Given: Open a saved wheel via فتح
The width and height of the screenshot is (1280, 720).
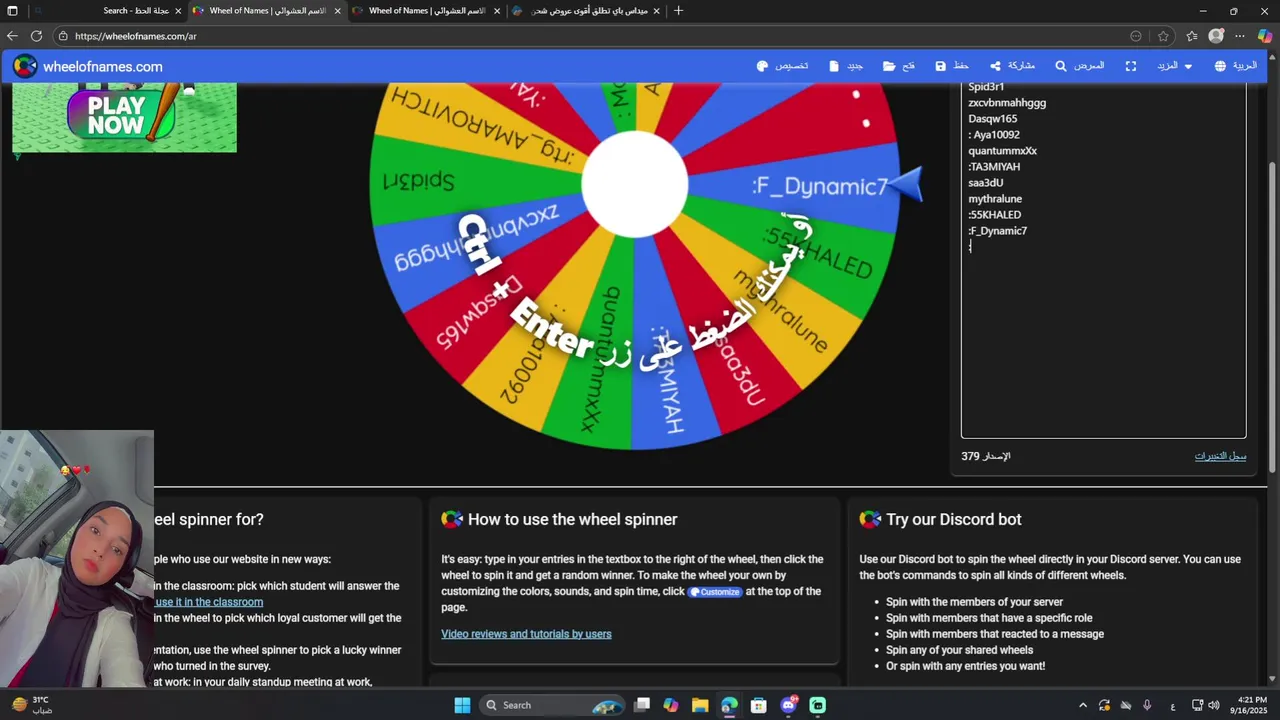Looking at the screenshot, I should (x=898, y=66).
